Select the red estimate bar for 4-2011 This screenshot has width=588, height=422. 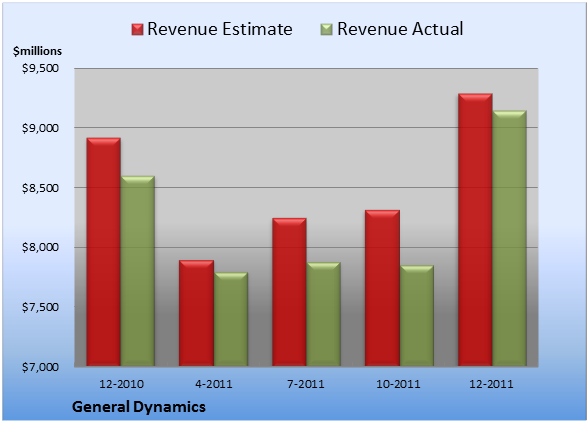click(196, 313)
